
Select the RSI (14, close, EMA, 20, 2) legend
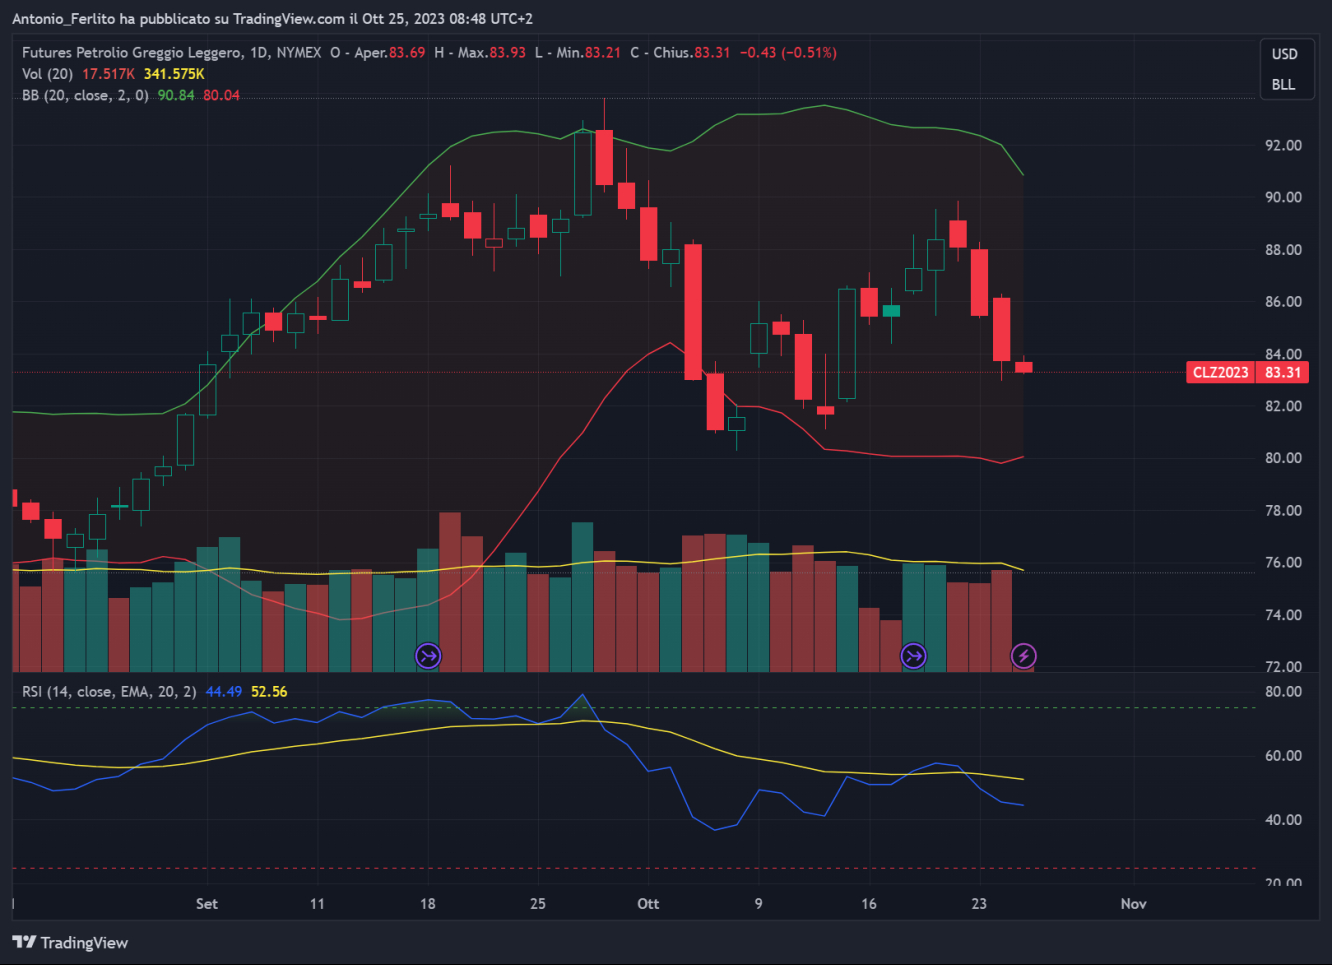[109, 691]
